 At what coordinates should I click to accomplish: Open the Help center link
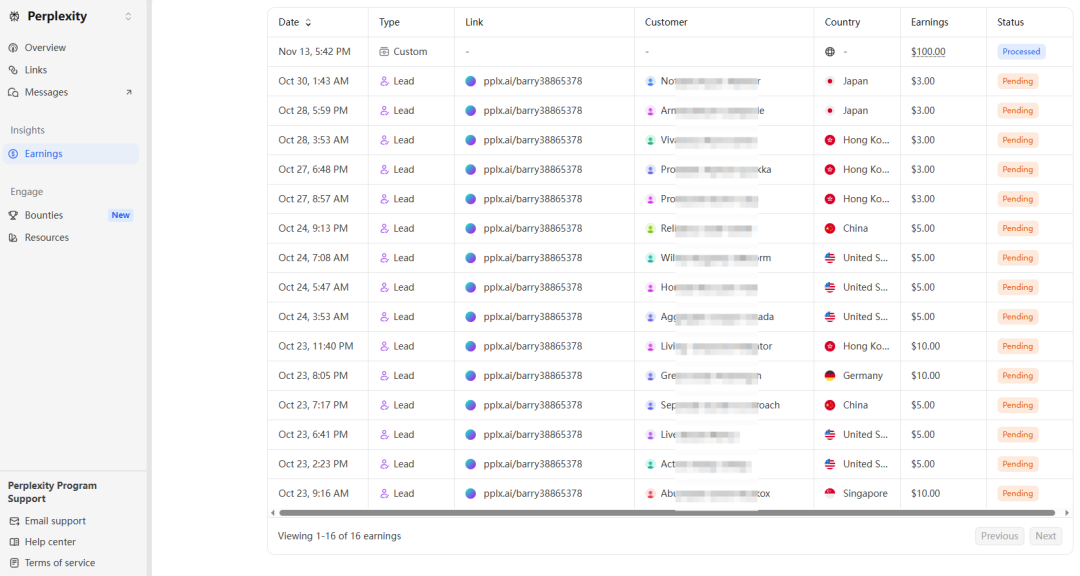tap(50, 542)
